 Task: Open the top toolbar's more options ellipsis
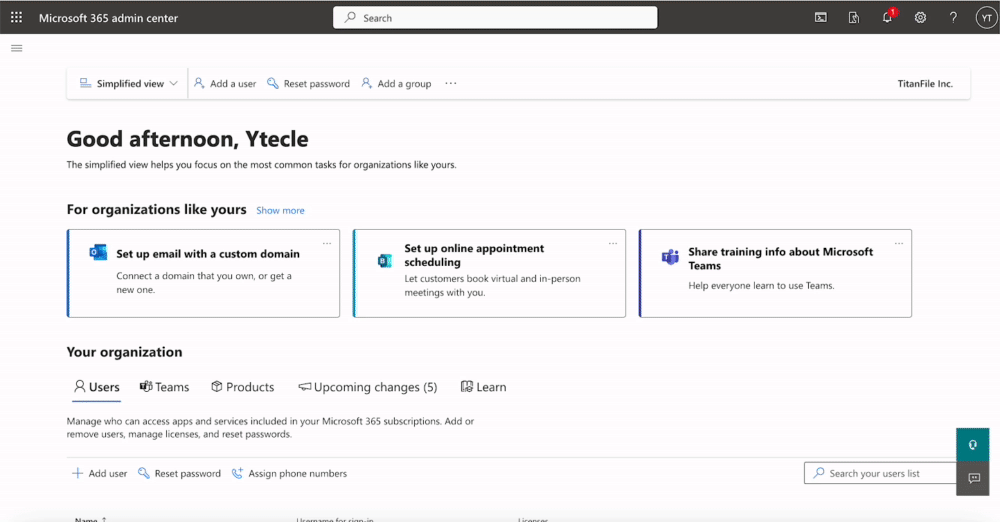(x=451, y=84)
